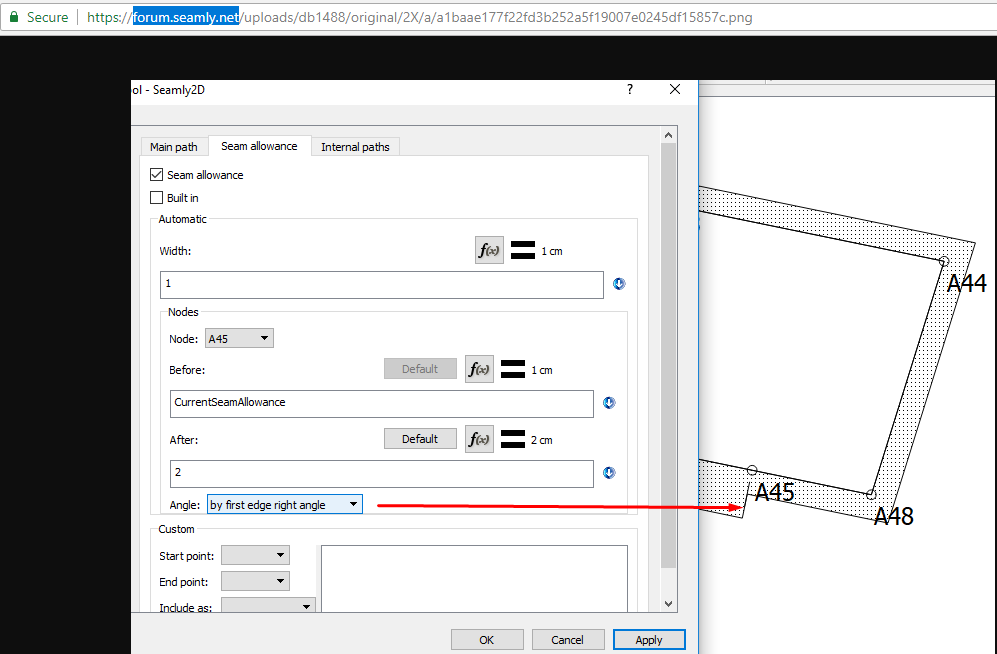The width and height of the screenshot is (997, 654).
Task: Switch to the Internal paths tab
Action: tap(355, 147)
